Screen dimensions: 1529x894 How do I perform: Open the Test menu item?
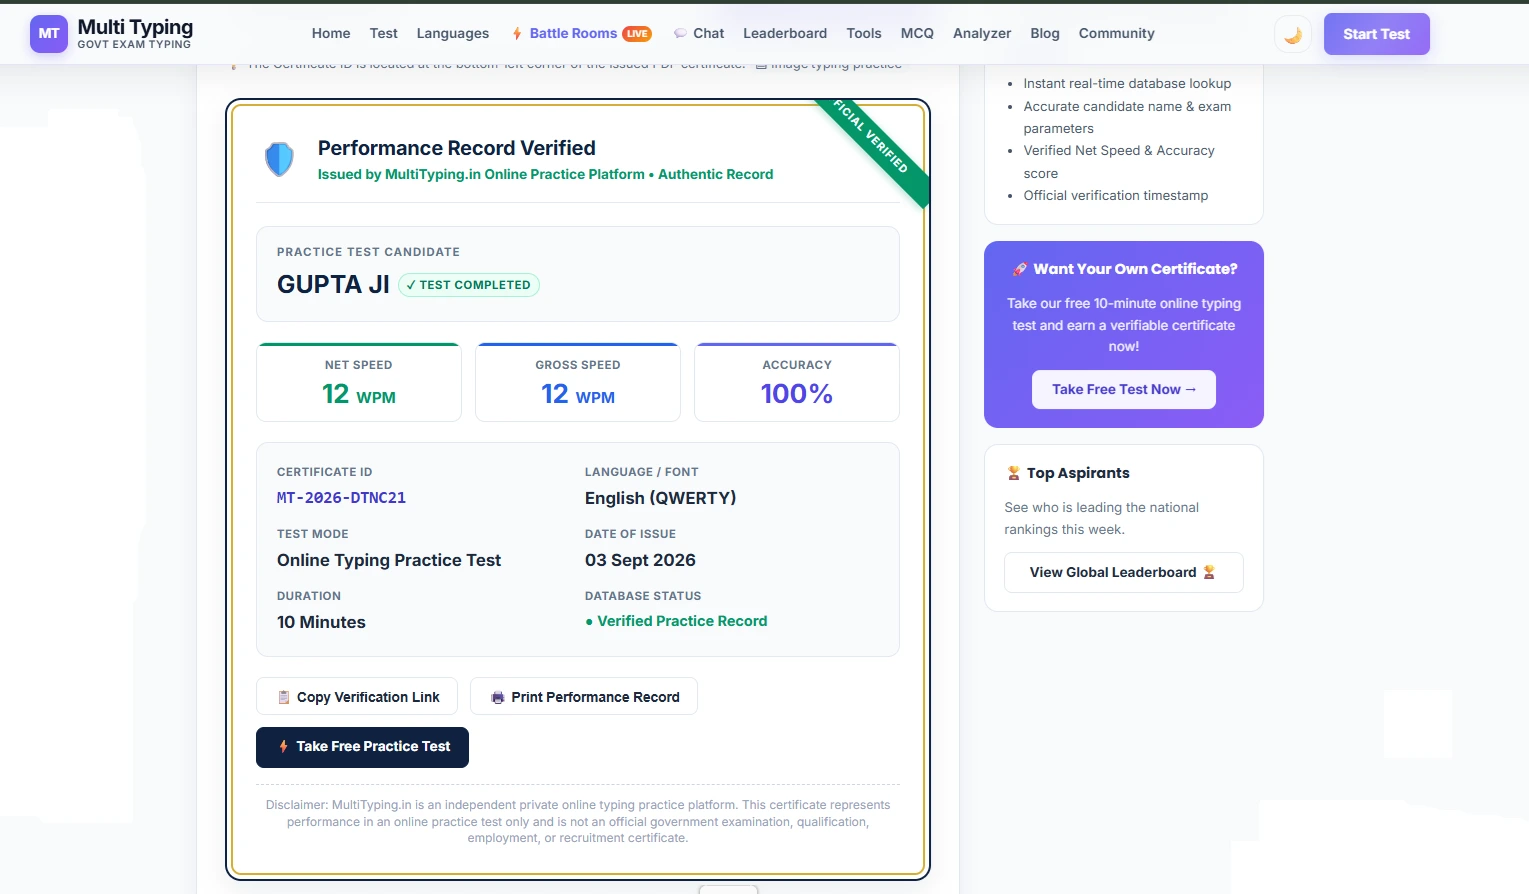coord(383,33)
